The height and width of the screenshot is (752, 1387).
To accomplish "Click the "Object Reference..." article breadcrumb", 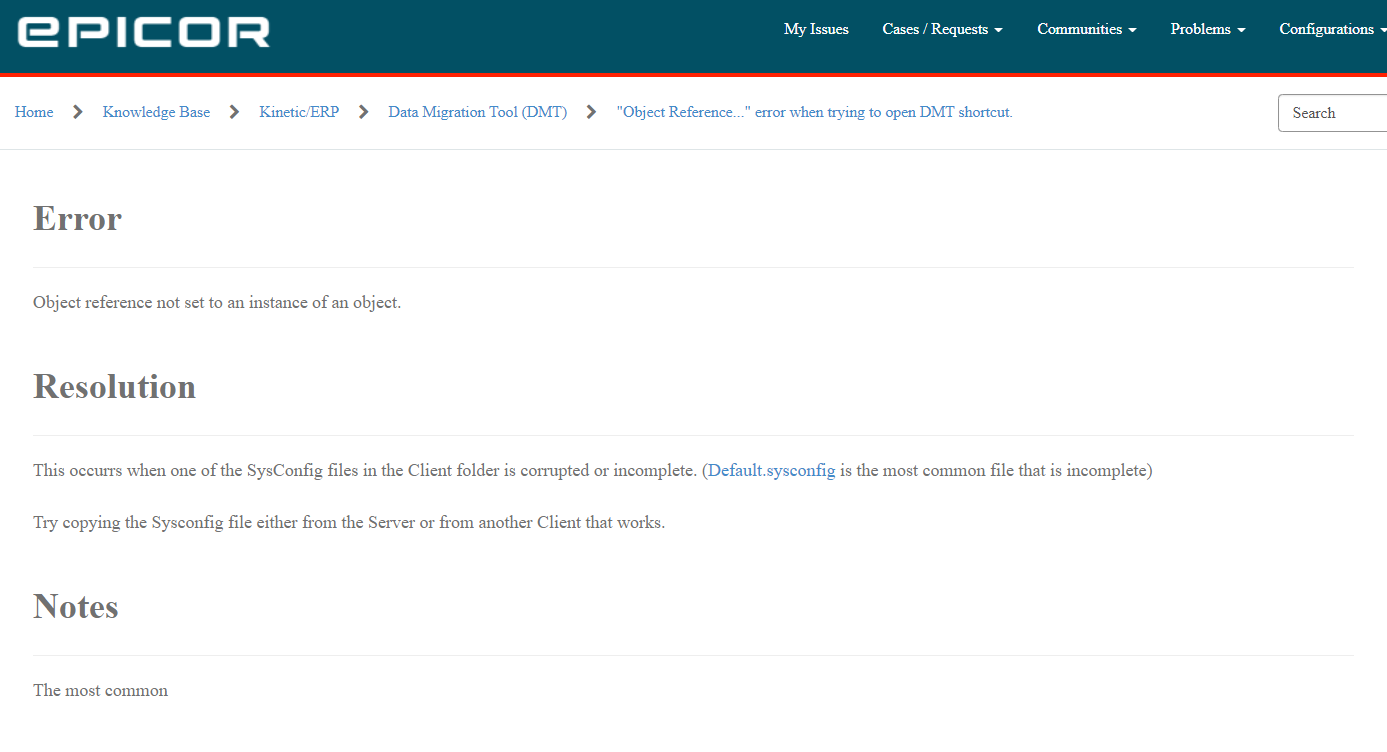I will point(815,112).
